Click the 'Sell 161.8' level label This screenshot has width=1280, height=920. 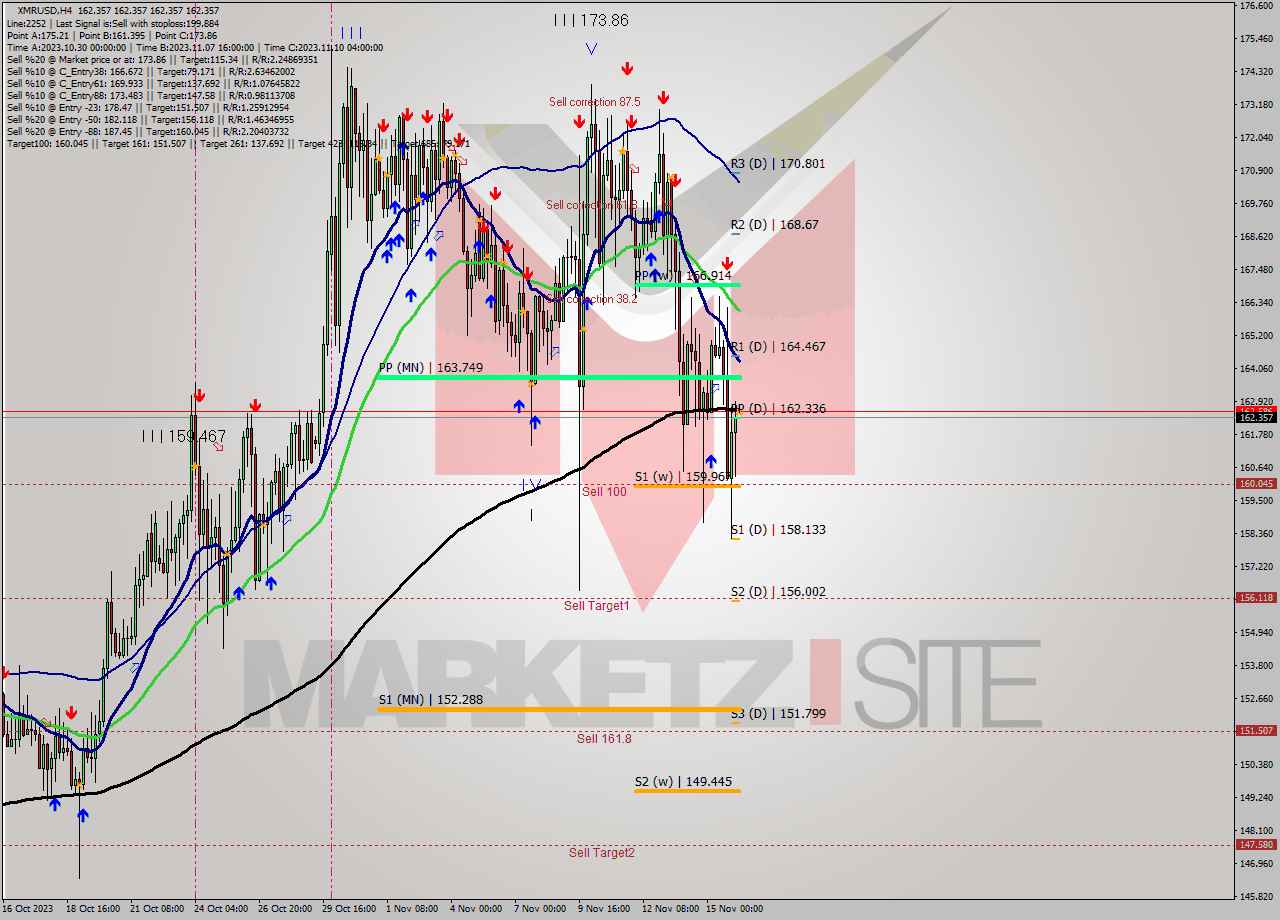[604, 739]
